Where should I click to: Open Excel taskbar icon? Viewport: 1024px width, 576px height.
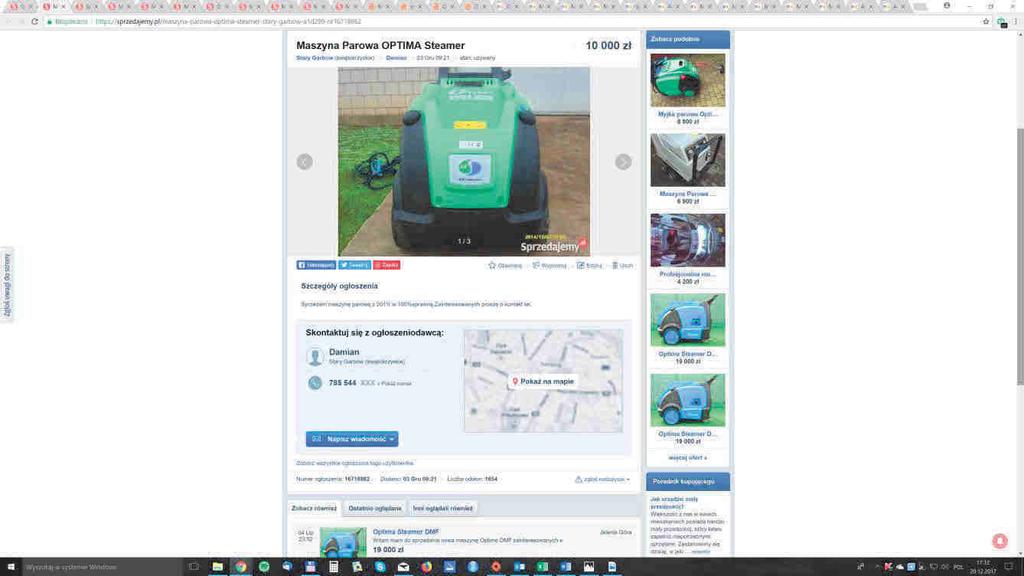click(542, 567)
